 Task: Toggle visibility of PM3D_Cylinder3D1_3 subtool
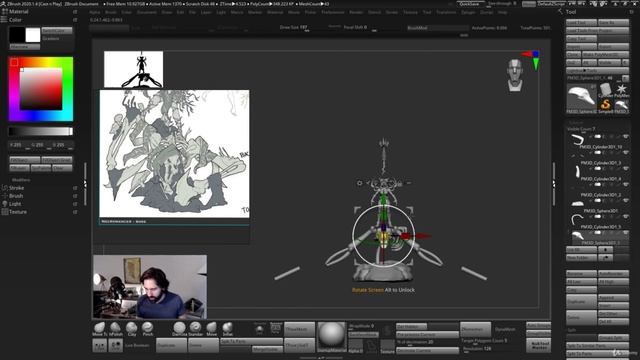click(625, 153)
